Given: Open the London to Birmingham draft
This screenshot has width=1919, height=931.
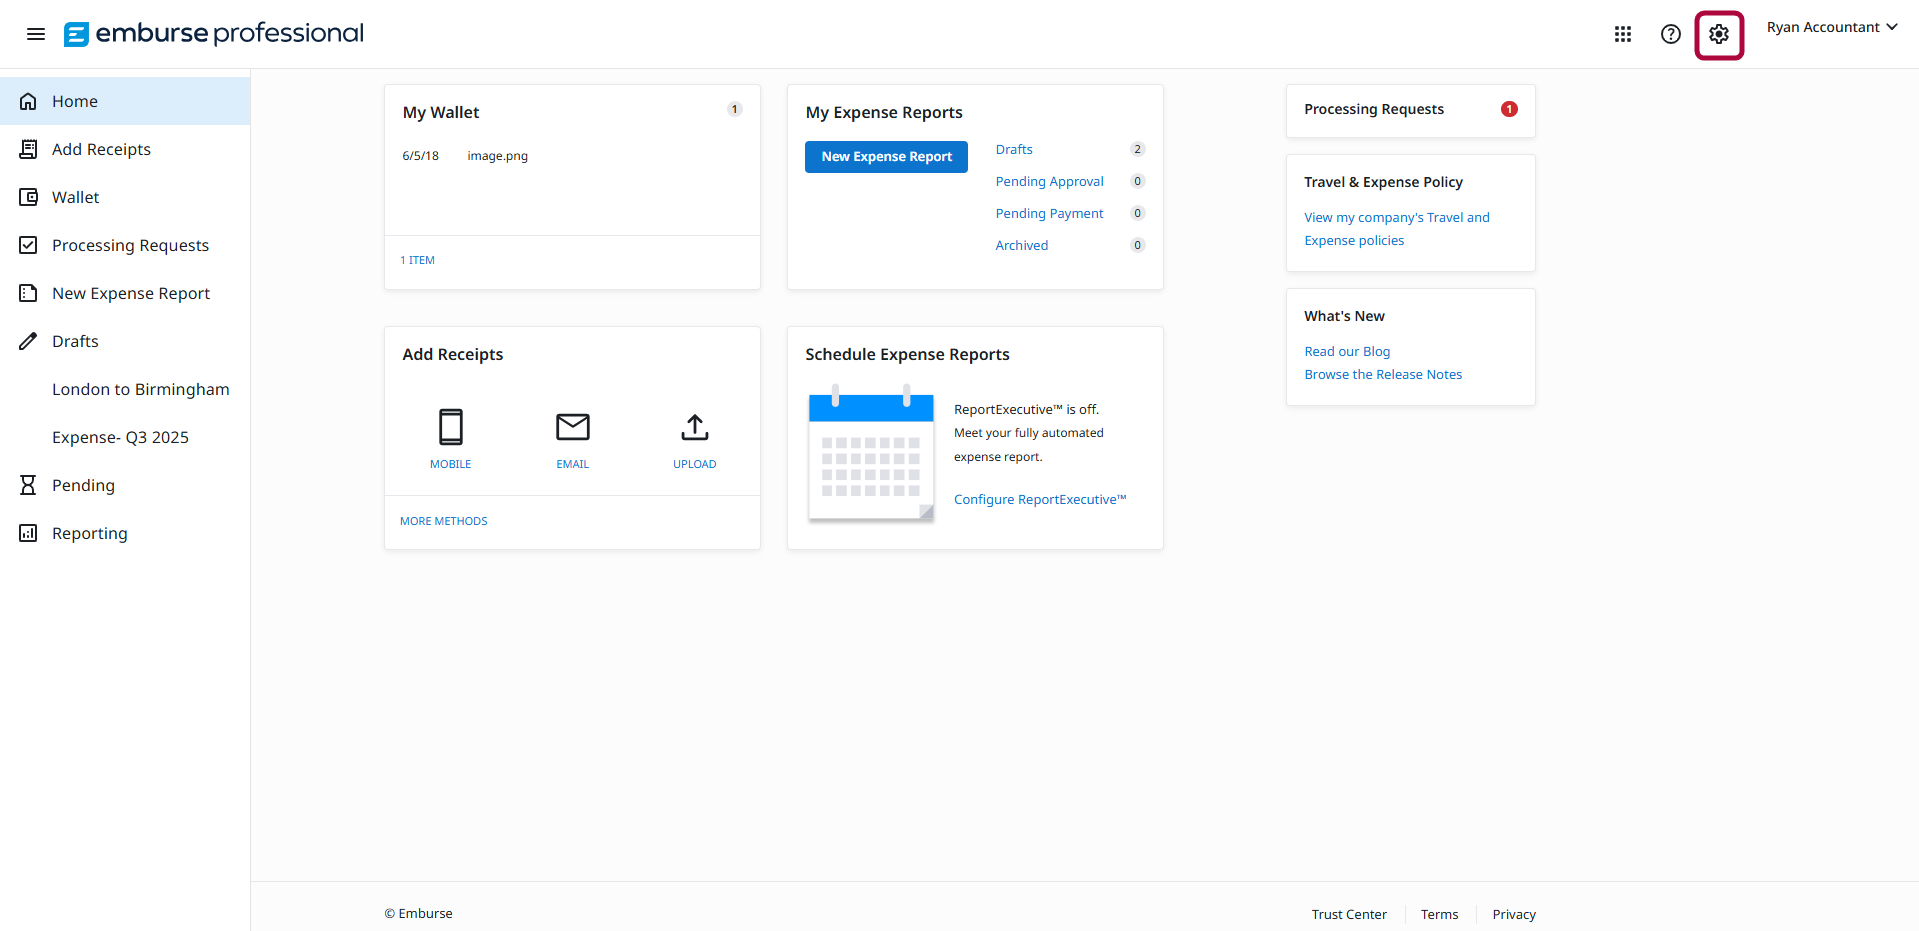Looking at the screenshot, I should (x=140, y=389).
